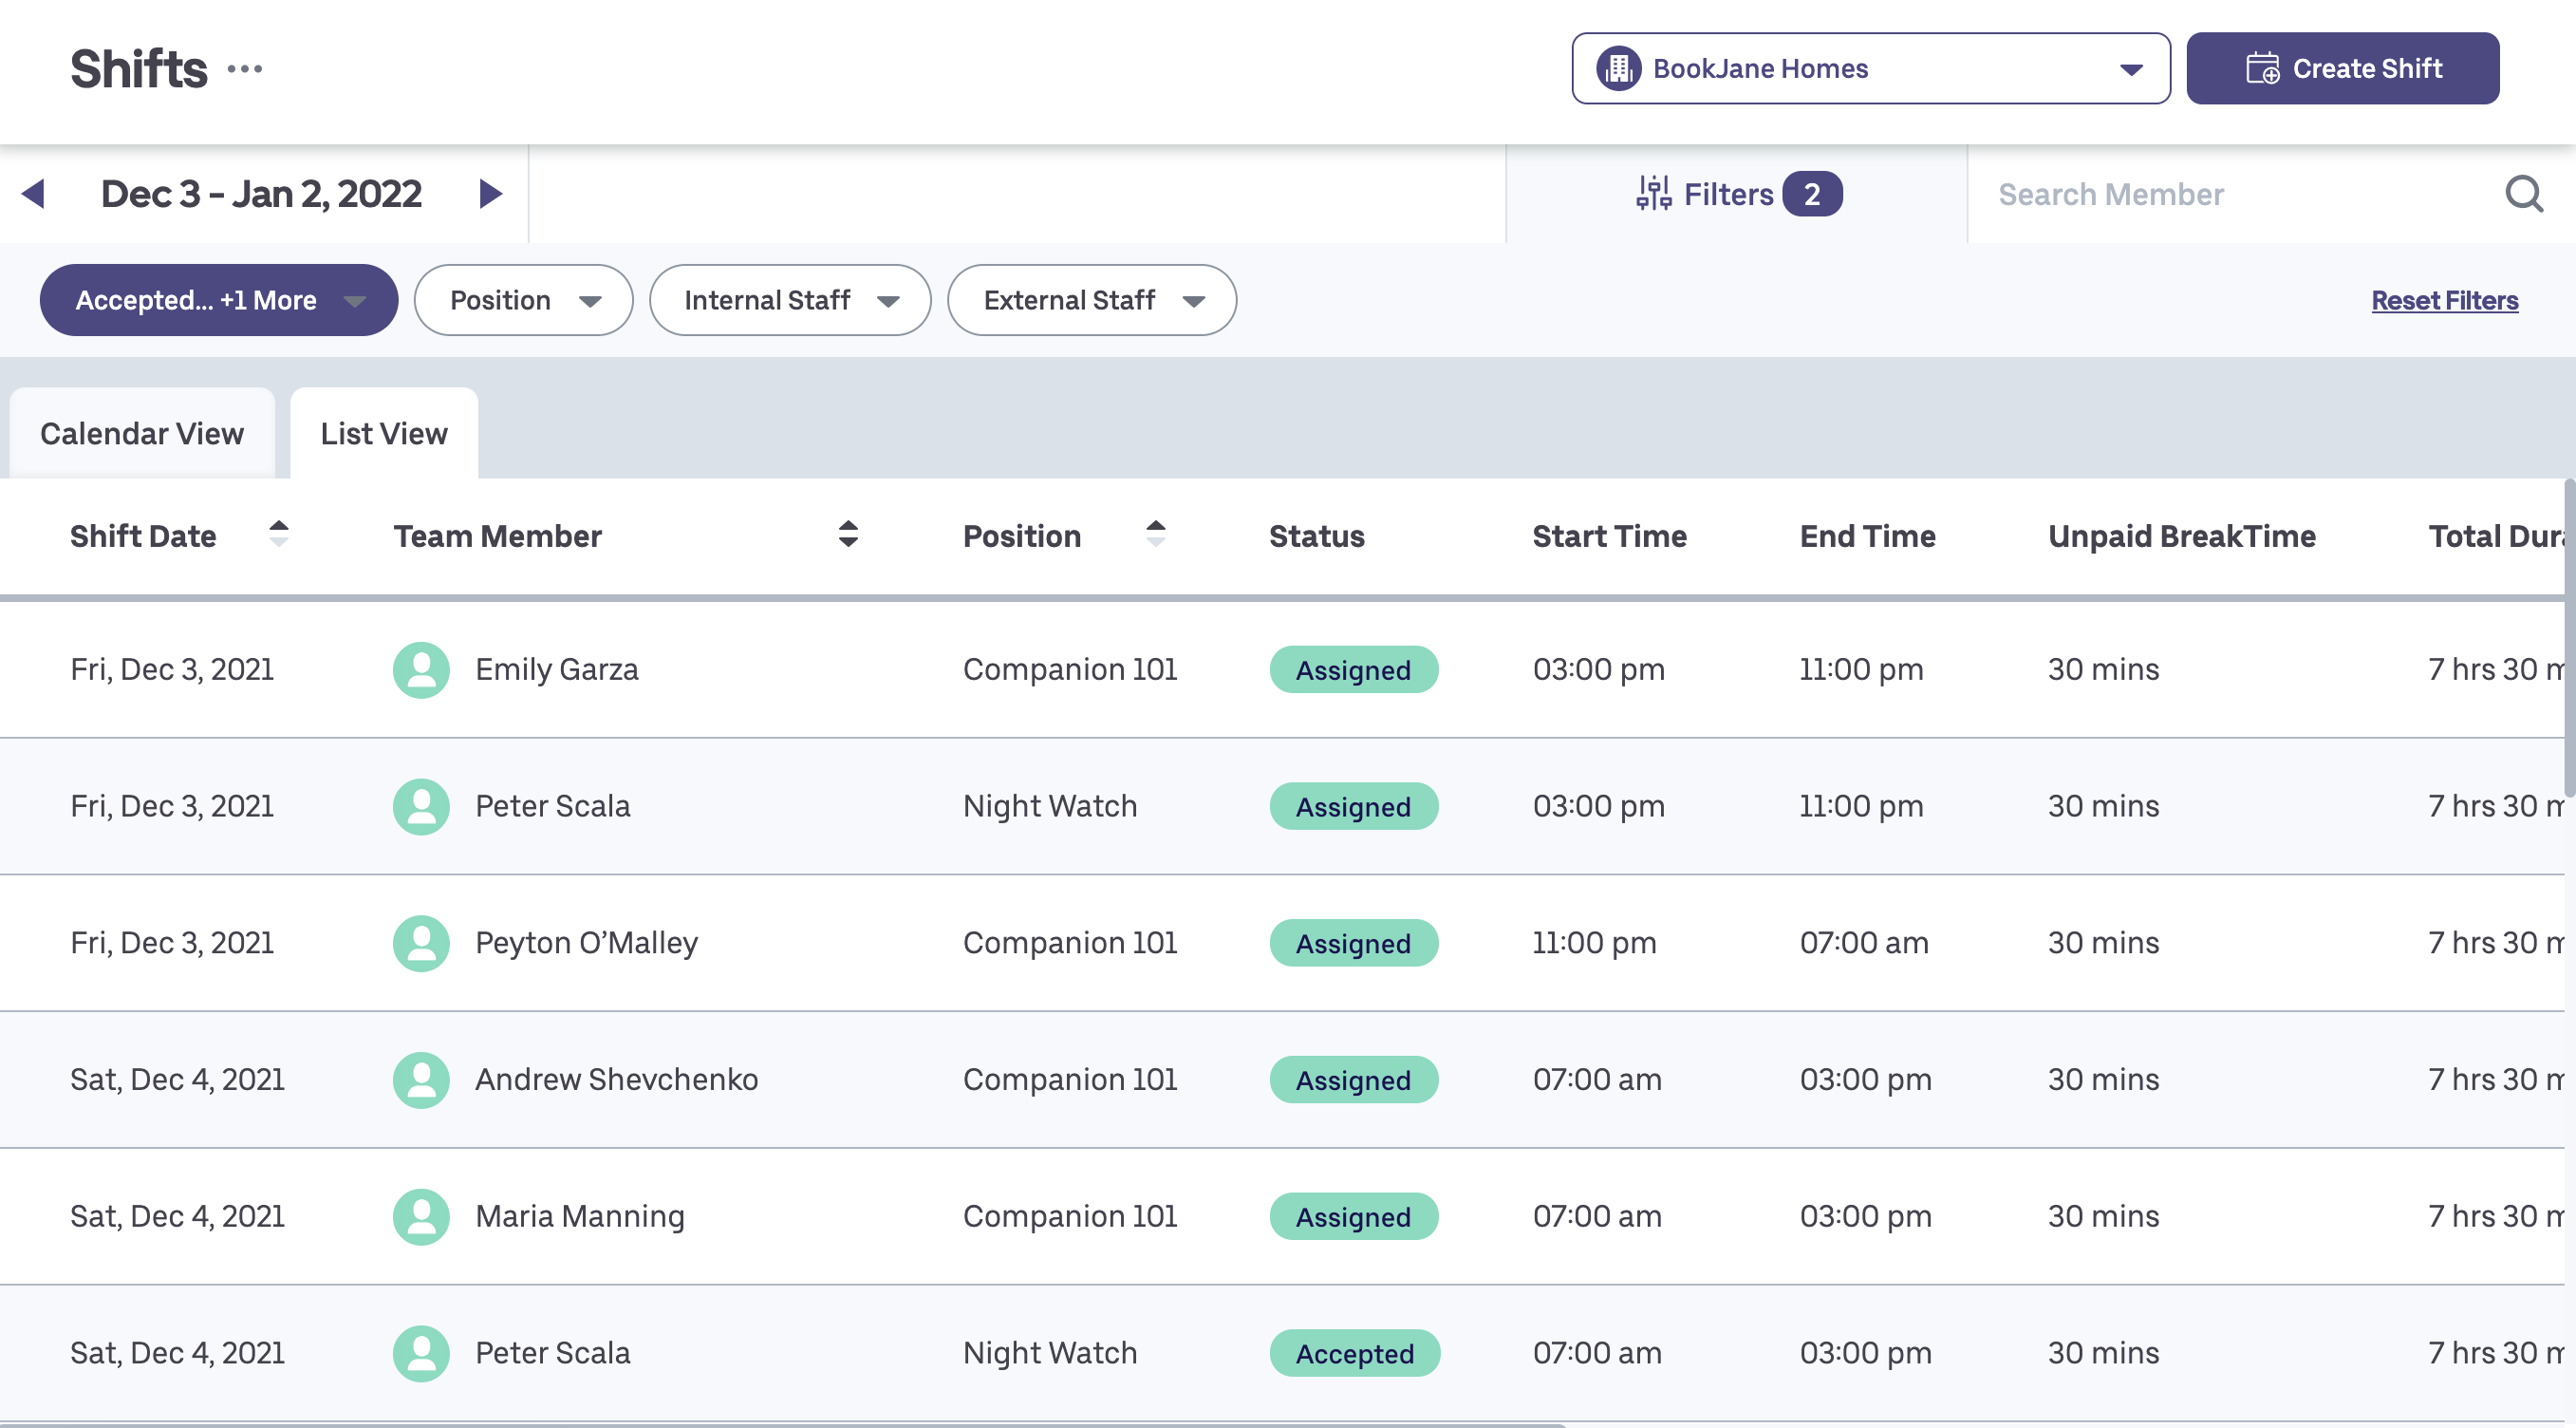This screenshot has height=1428, width=2576.
Task: Open the External Staff dropdown
Action: (x=1091, y=300)
